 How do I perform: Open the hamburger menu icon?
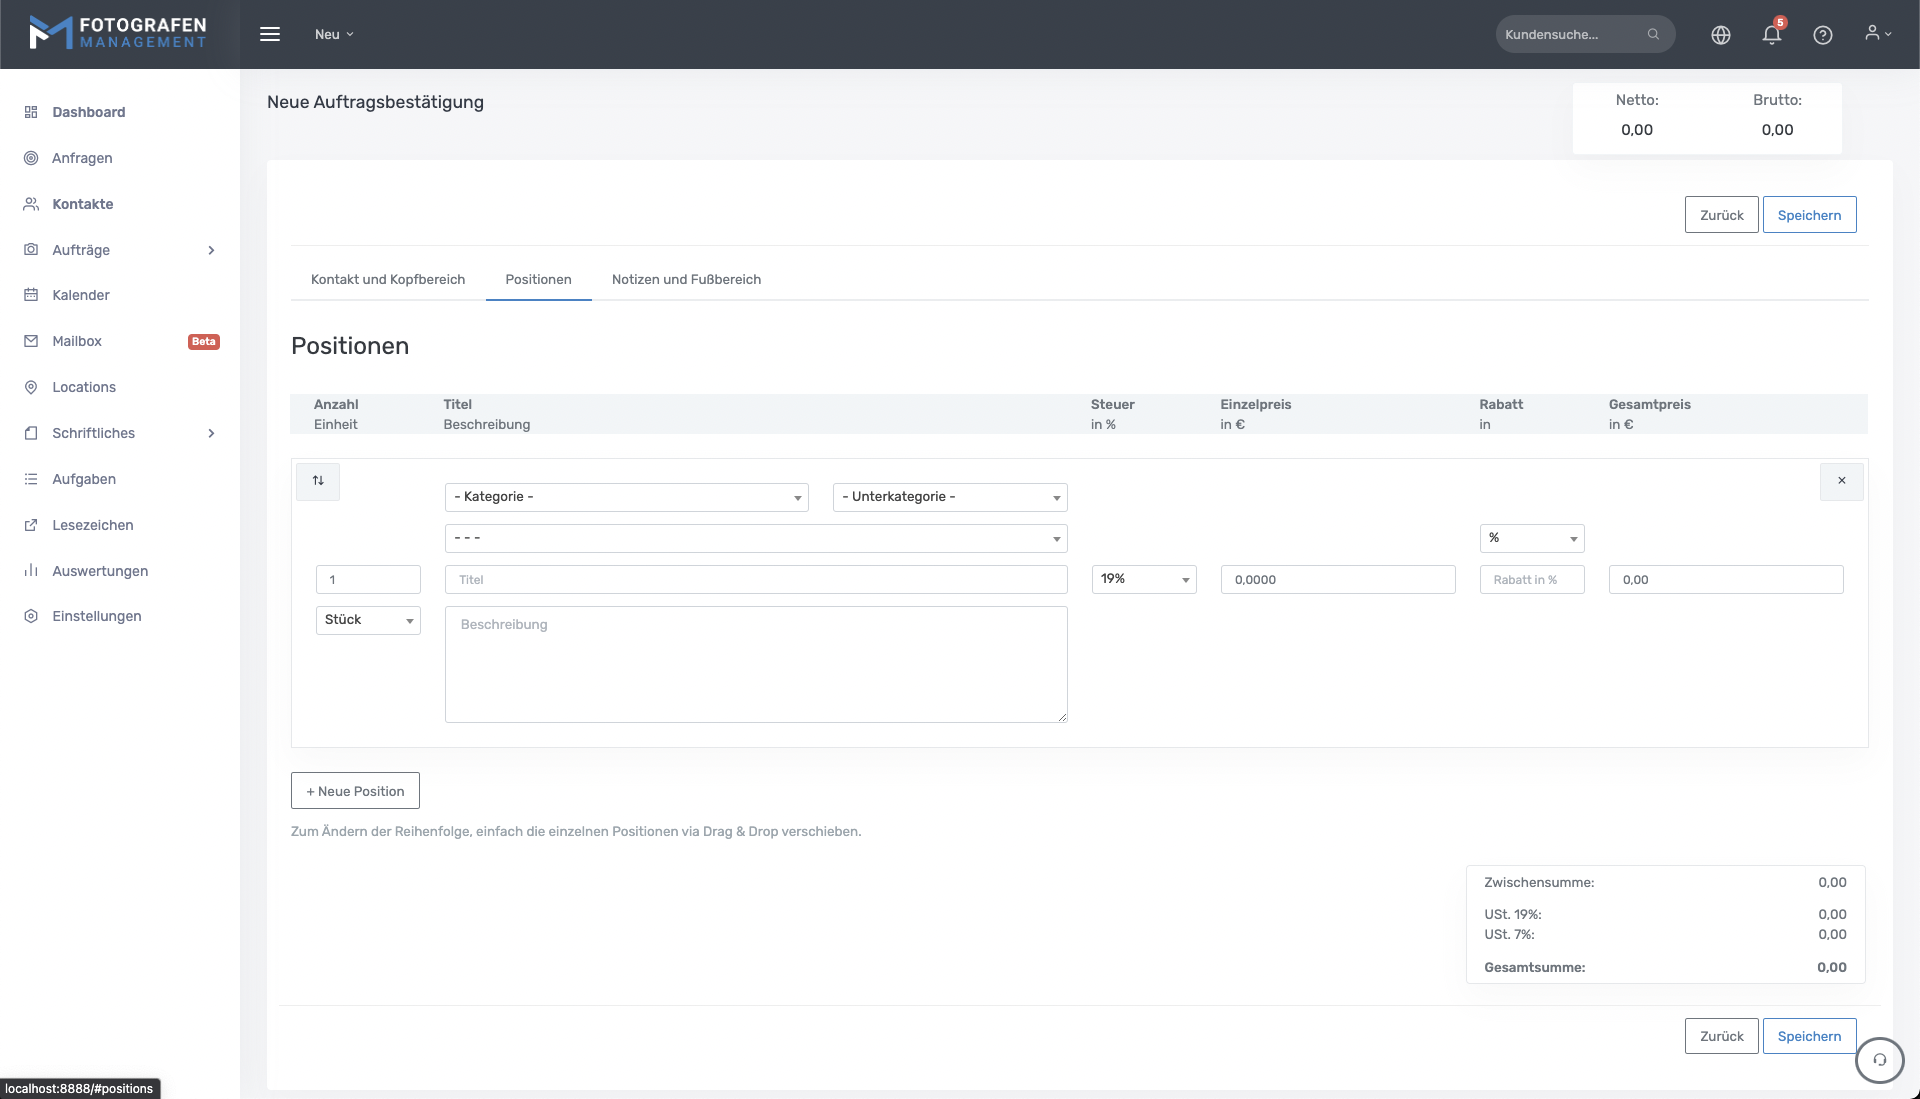270,34
